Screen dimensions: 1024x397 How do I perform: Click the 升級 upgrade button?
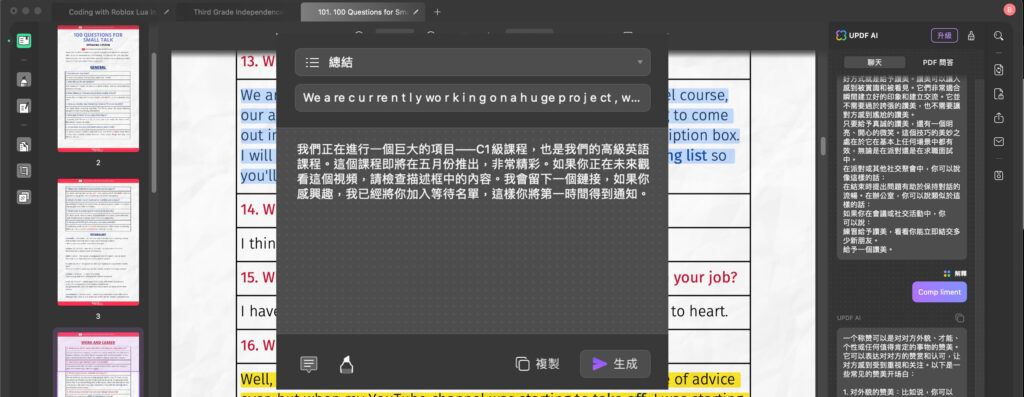pos(944,35)
